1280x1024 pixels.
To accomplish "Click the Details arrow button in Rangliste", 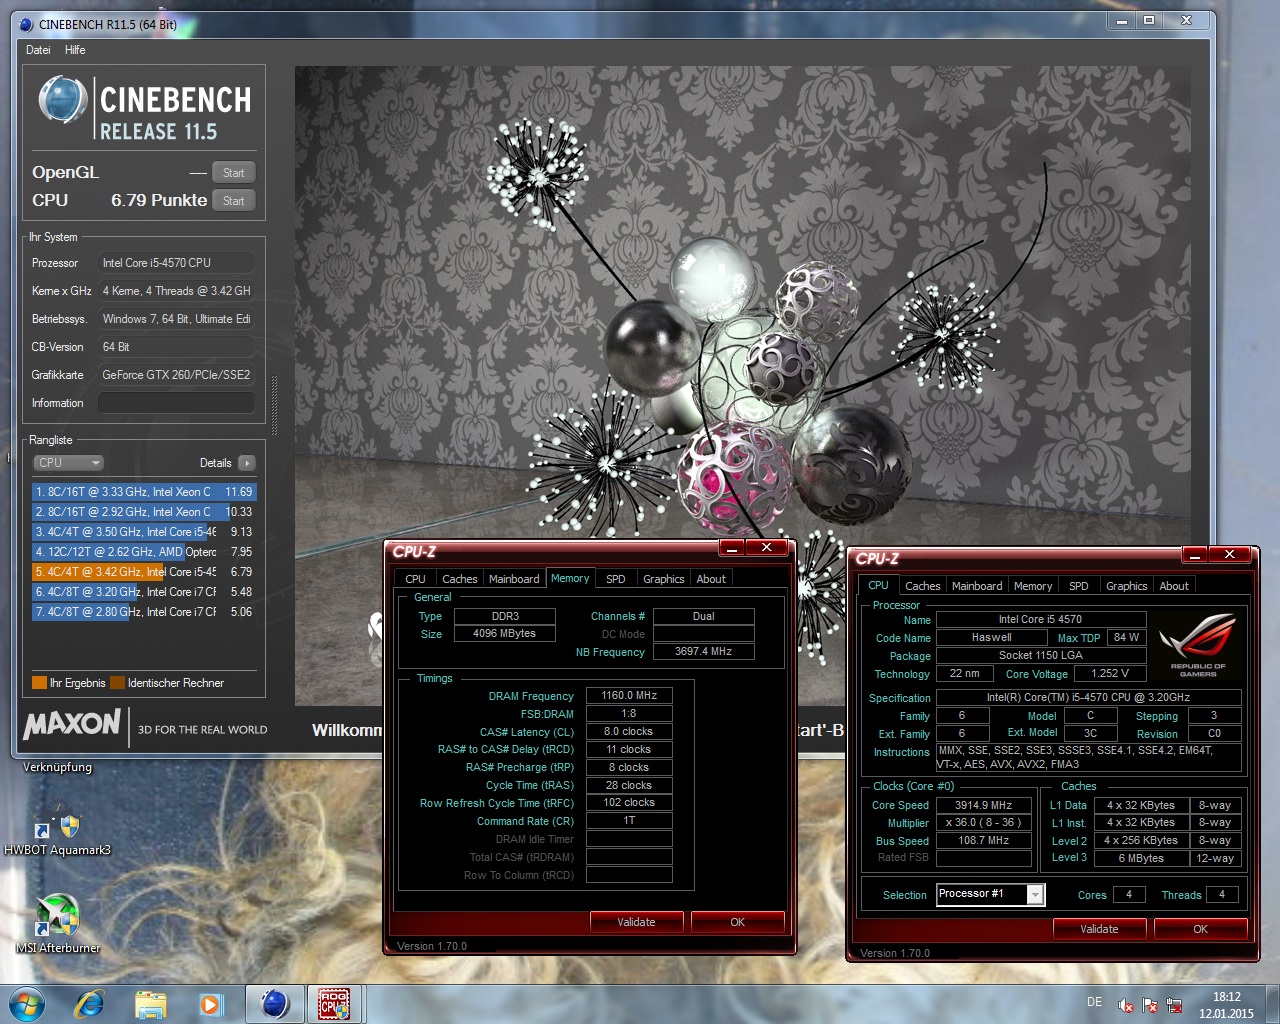I will [x=247, y=463].
